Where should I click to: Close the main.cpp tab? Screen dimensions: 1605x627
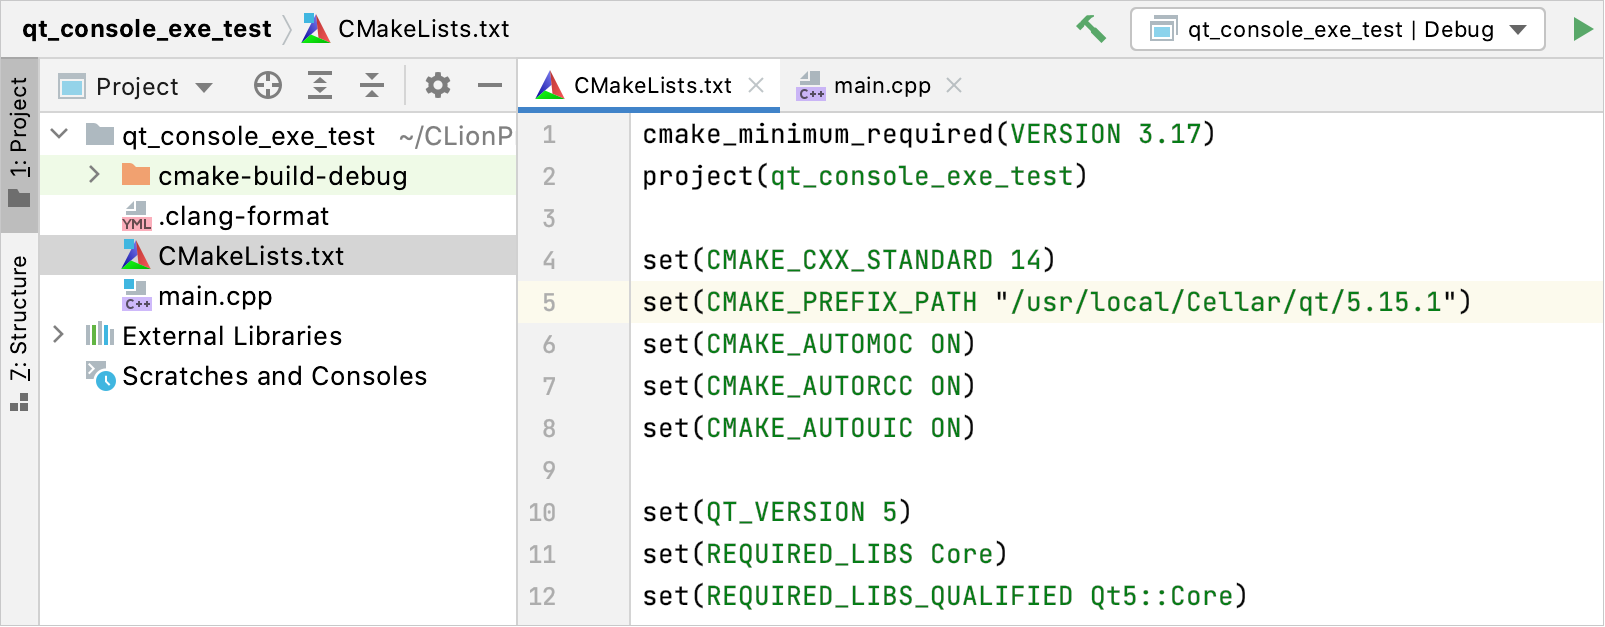(954, 86)
